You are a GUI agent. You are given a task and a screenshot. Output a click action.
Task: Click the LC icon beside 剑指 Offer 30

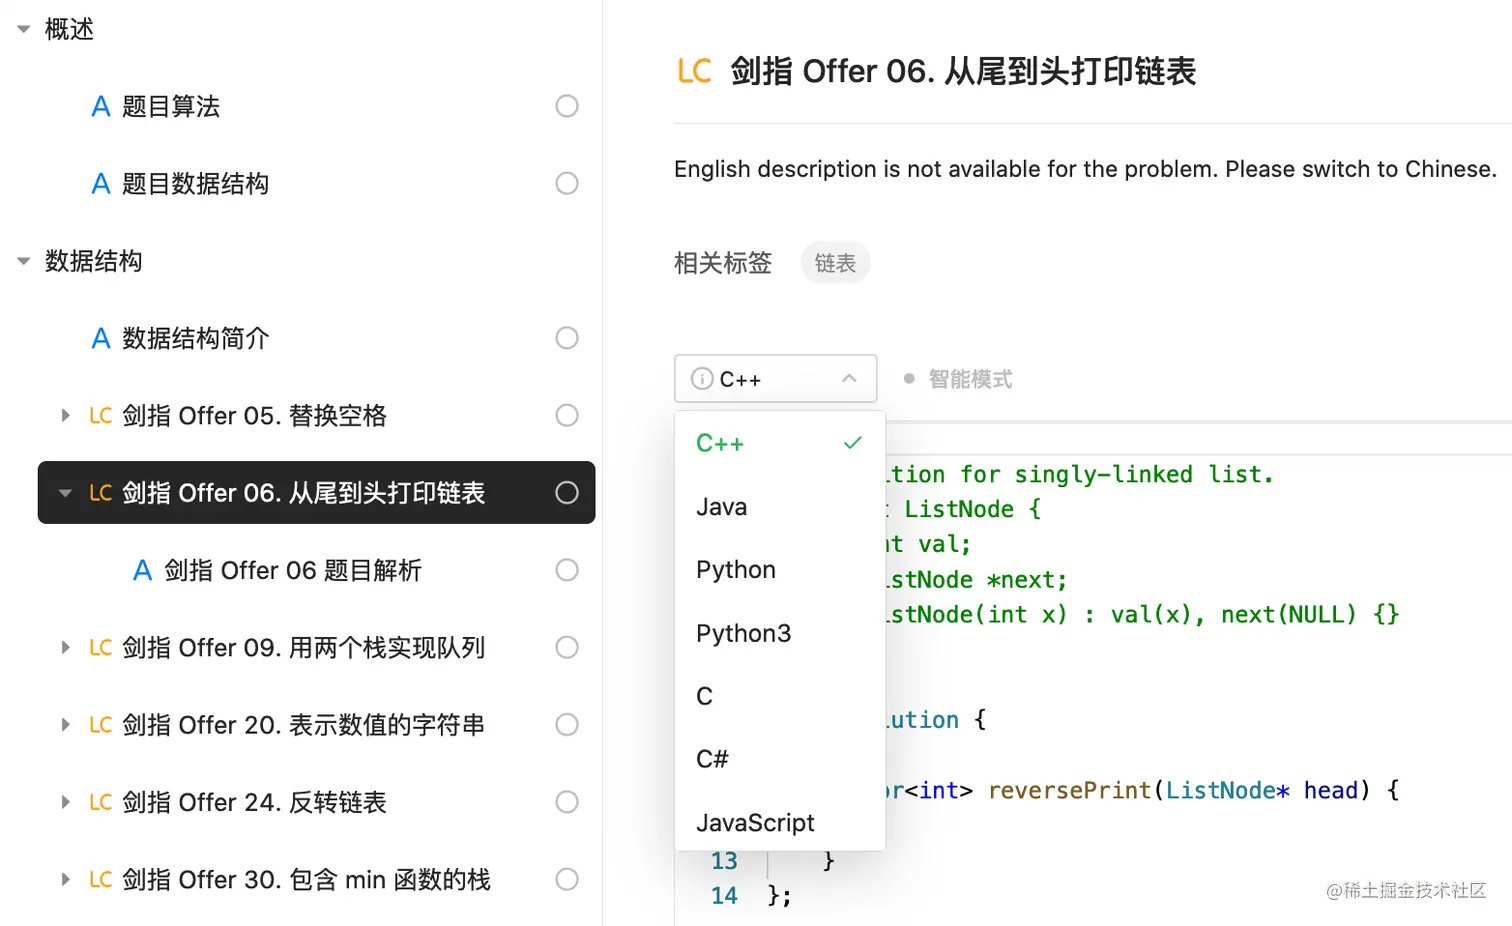coord(100,880)
